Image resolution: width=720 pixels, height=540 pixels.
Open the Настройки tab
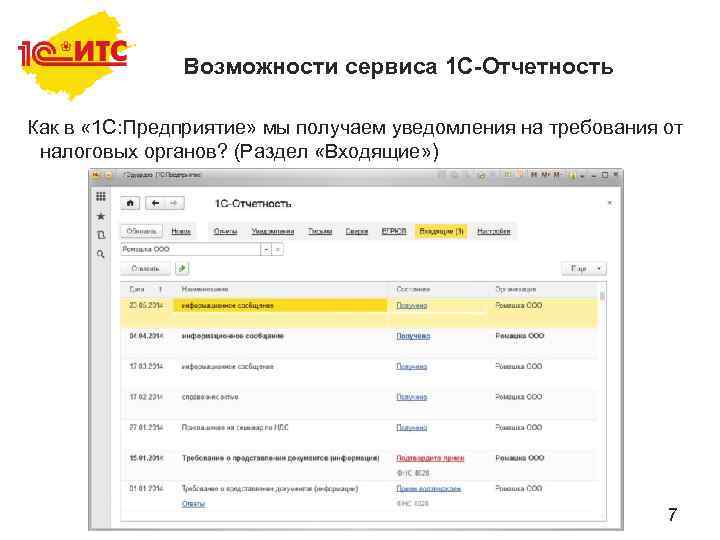click(x=494, y=231)
